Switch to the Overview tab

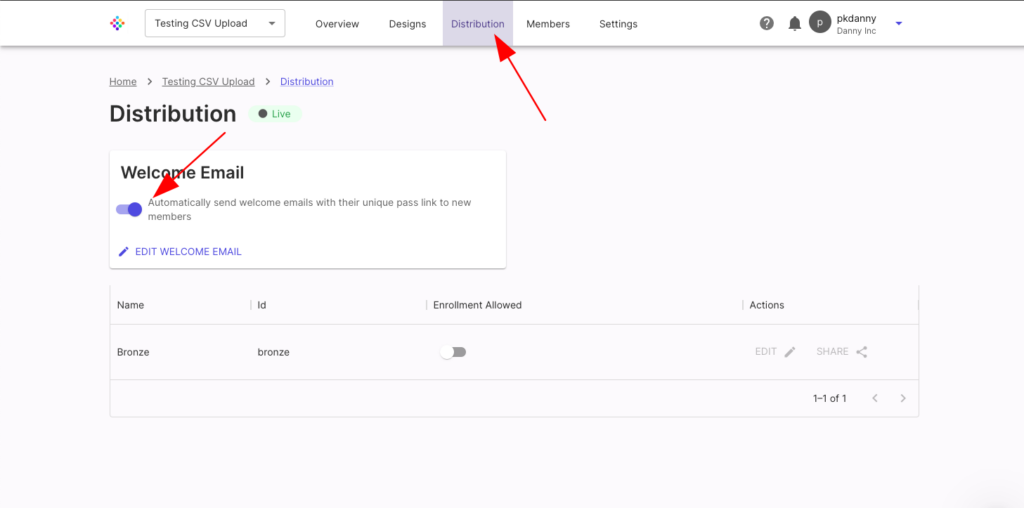point(337,24)
